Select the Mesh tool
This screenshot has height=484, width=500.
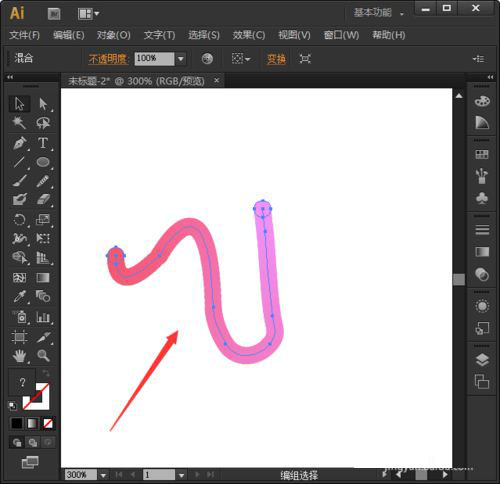click(19, 277)
